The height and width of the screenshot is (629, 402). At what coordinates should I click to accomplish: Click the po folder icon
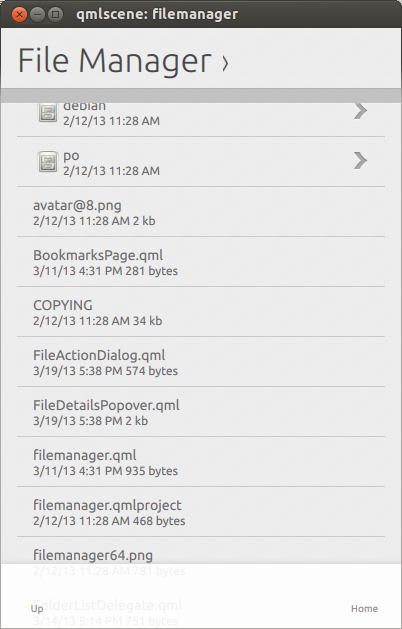click(48, 162)
